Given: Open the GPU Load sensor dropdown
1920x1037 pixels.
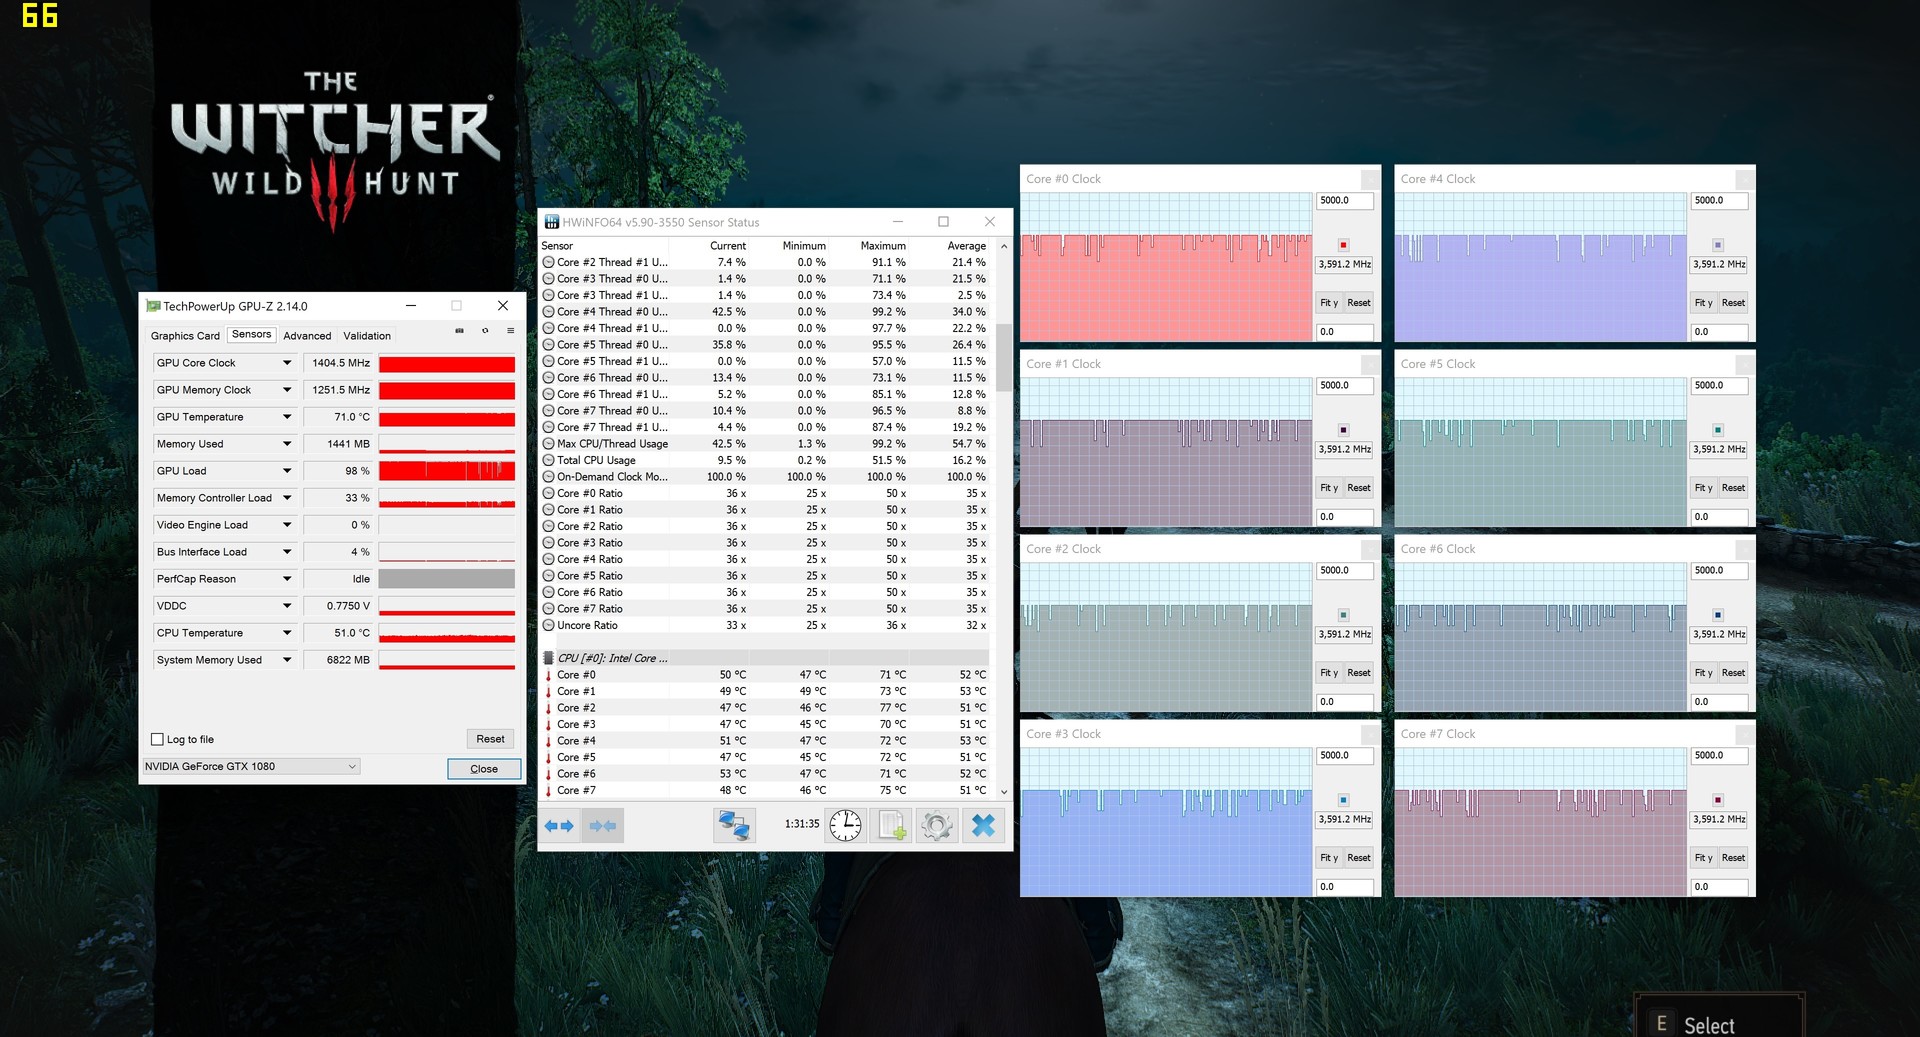Looking at the screenshot, I should [x=287, y=471].
